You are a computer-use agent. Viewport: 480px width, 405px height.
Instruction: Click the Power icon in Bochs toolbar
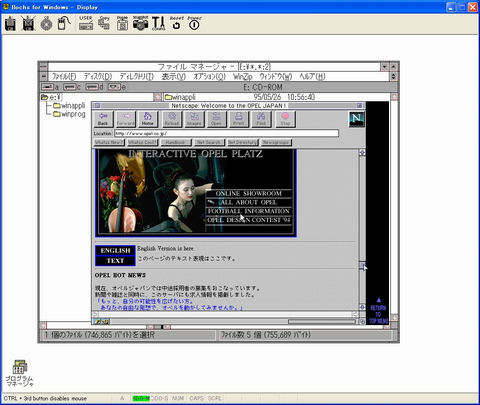pos(194,23)
